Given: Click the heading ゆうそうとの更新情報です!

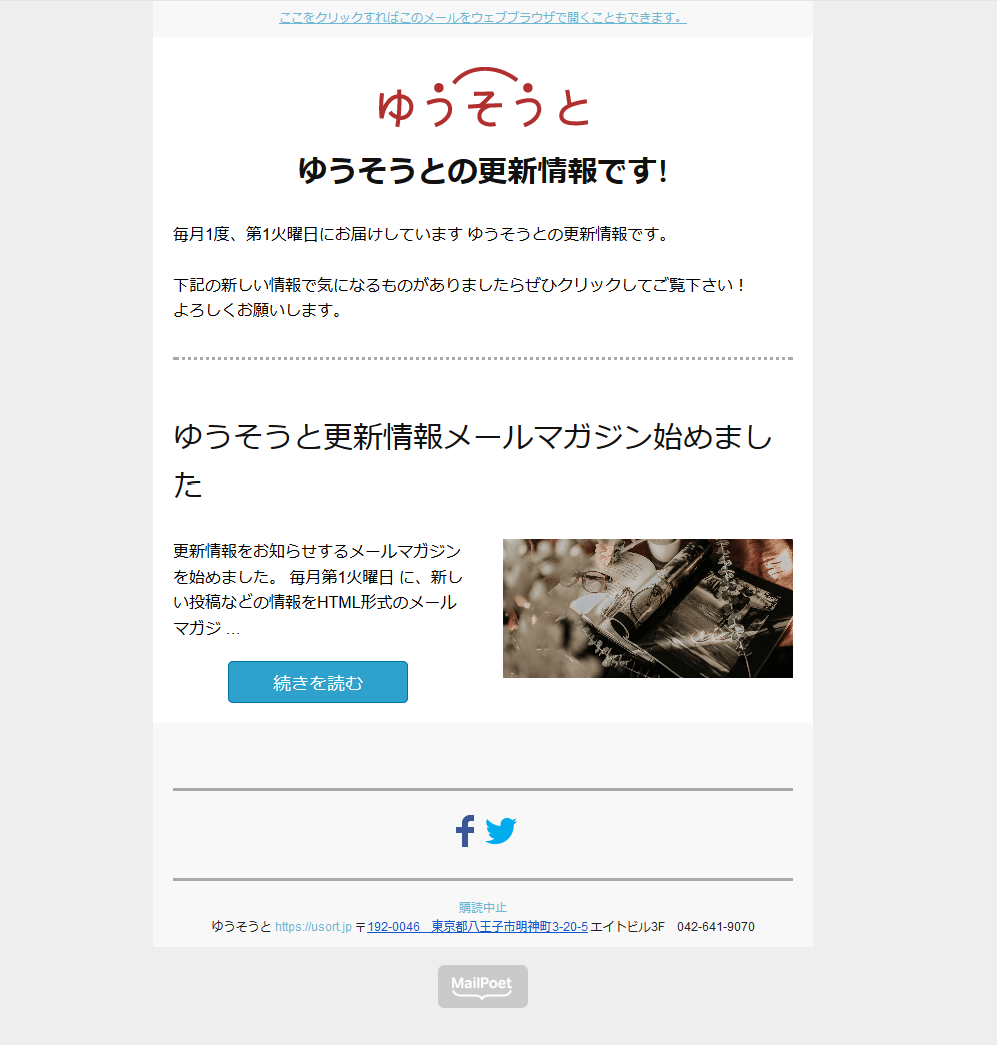Looking at the screenshot, I should (x=483, y=171).
